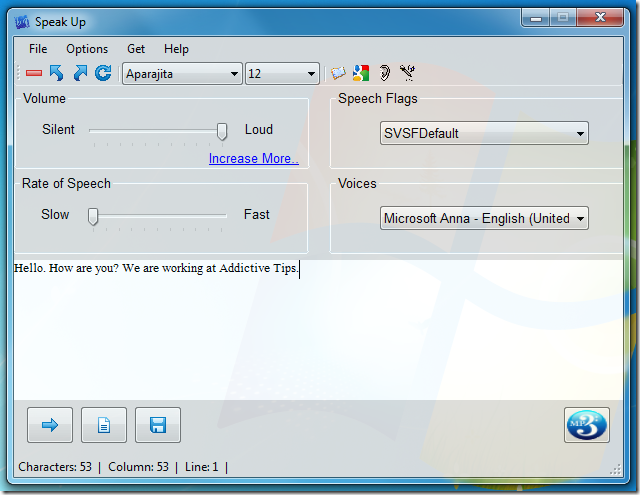
Task: Click the Rate of Speech slider thumb
Action: pos(93,216)
